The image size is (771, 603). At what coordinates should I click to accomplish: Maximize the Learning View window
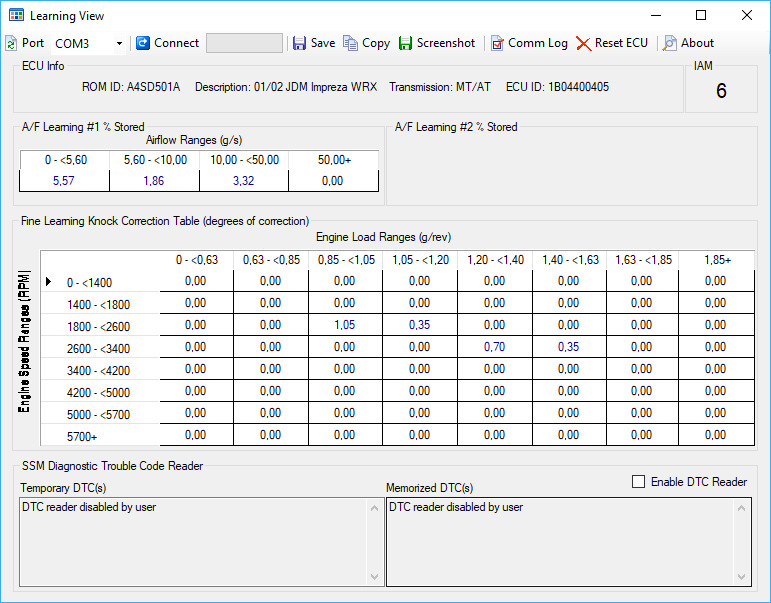pos(701,15)
